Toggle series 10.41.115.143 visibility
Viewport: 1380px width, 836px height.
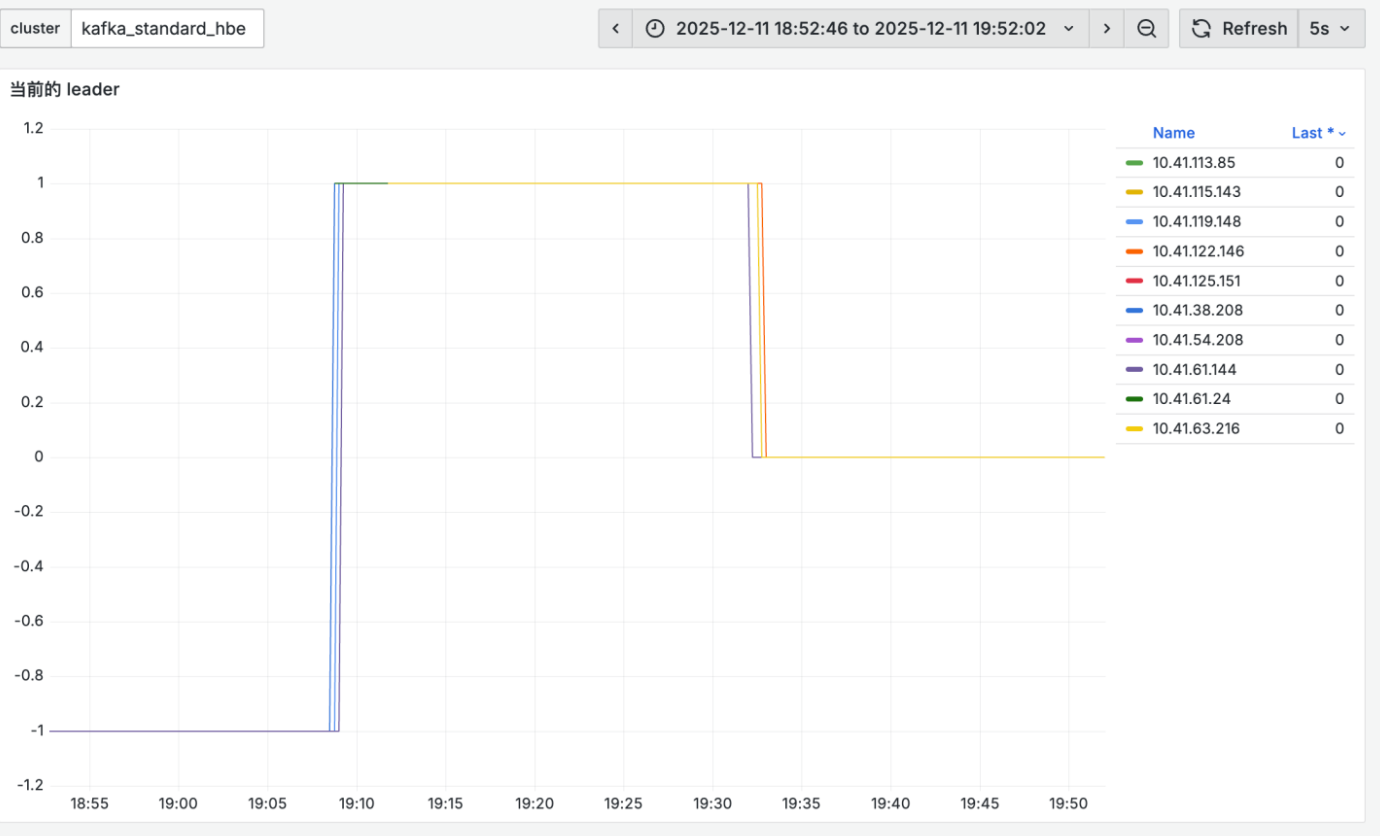(1196, 192)
